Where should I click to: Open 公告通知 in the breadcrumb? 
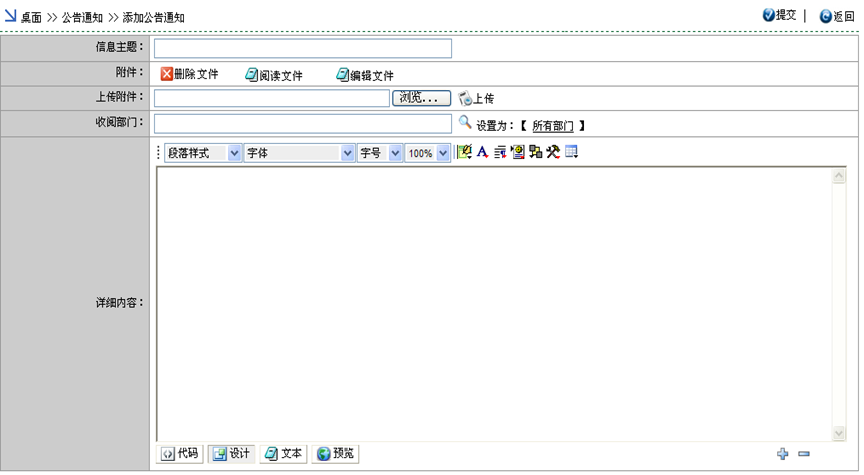(82, 18)
